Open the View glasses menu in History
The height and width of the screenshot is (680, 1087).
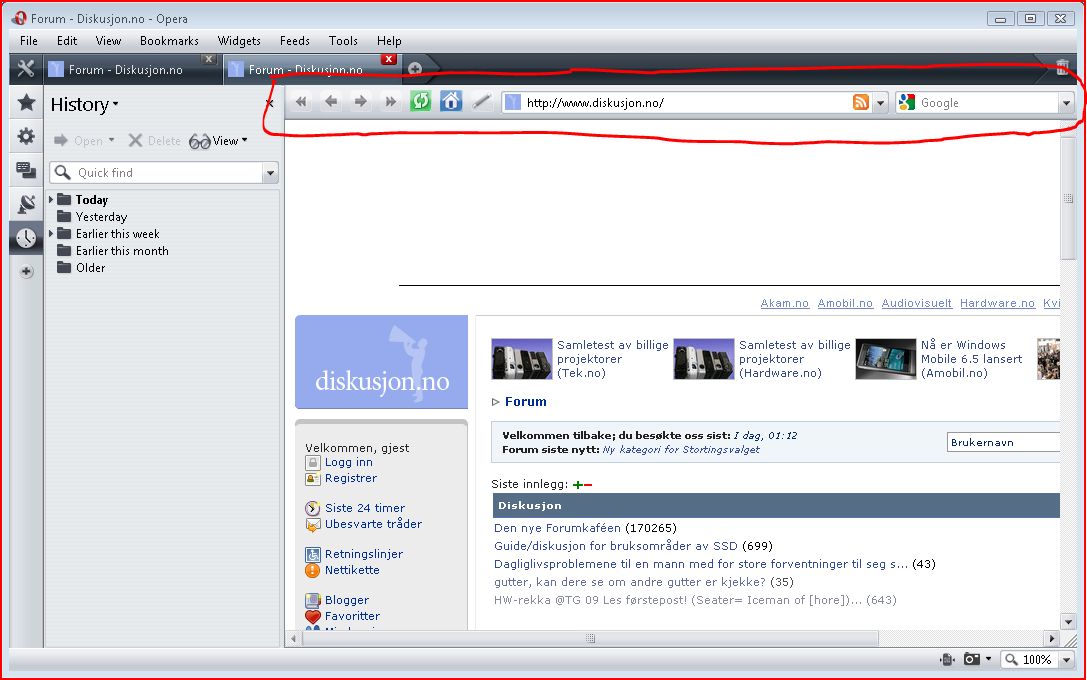coord(218,141)
